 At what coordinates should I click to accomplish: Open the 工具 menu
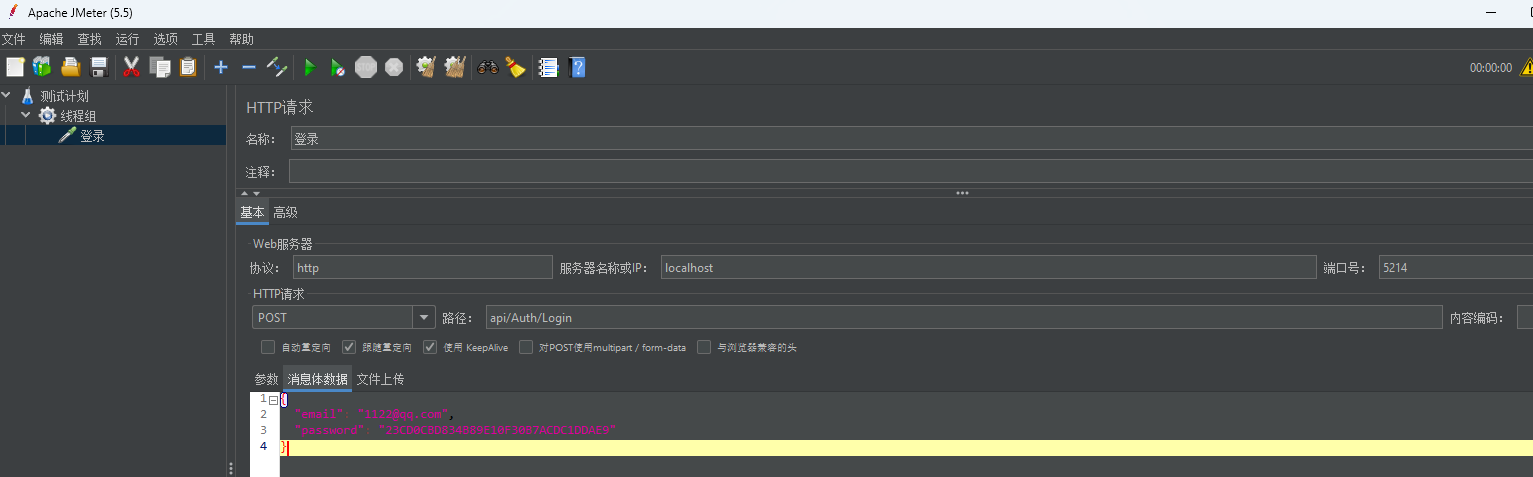pyautogui.click(x=203, y=39)
